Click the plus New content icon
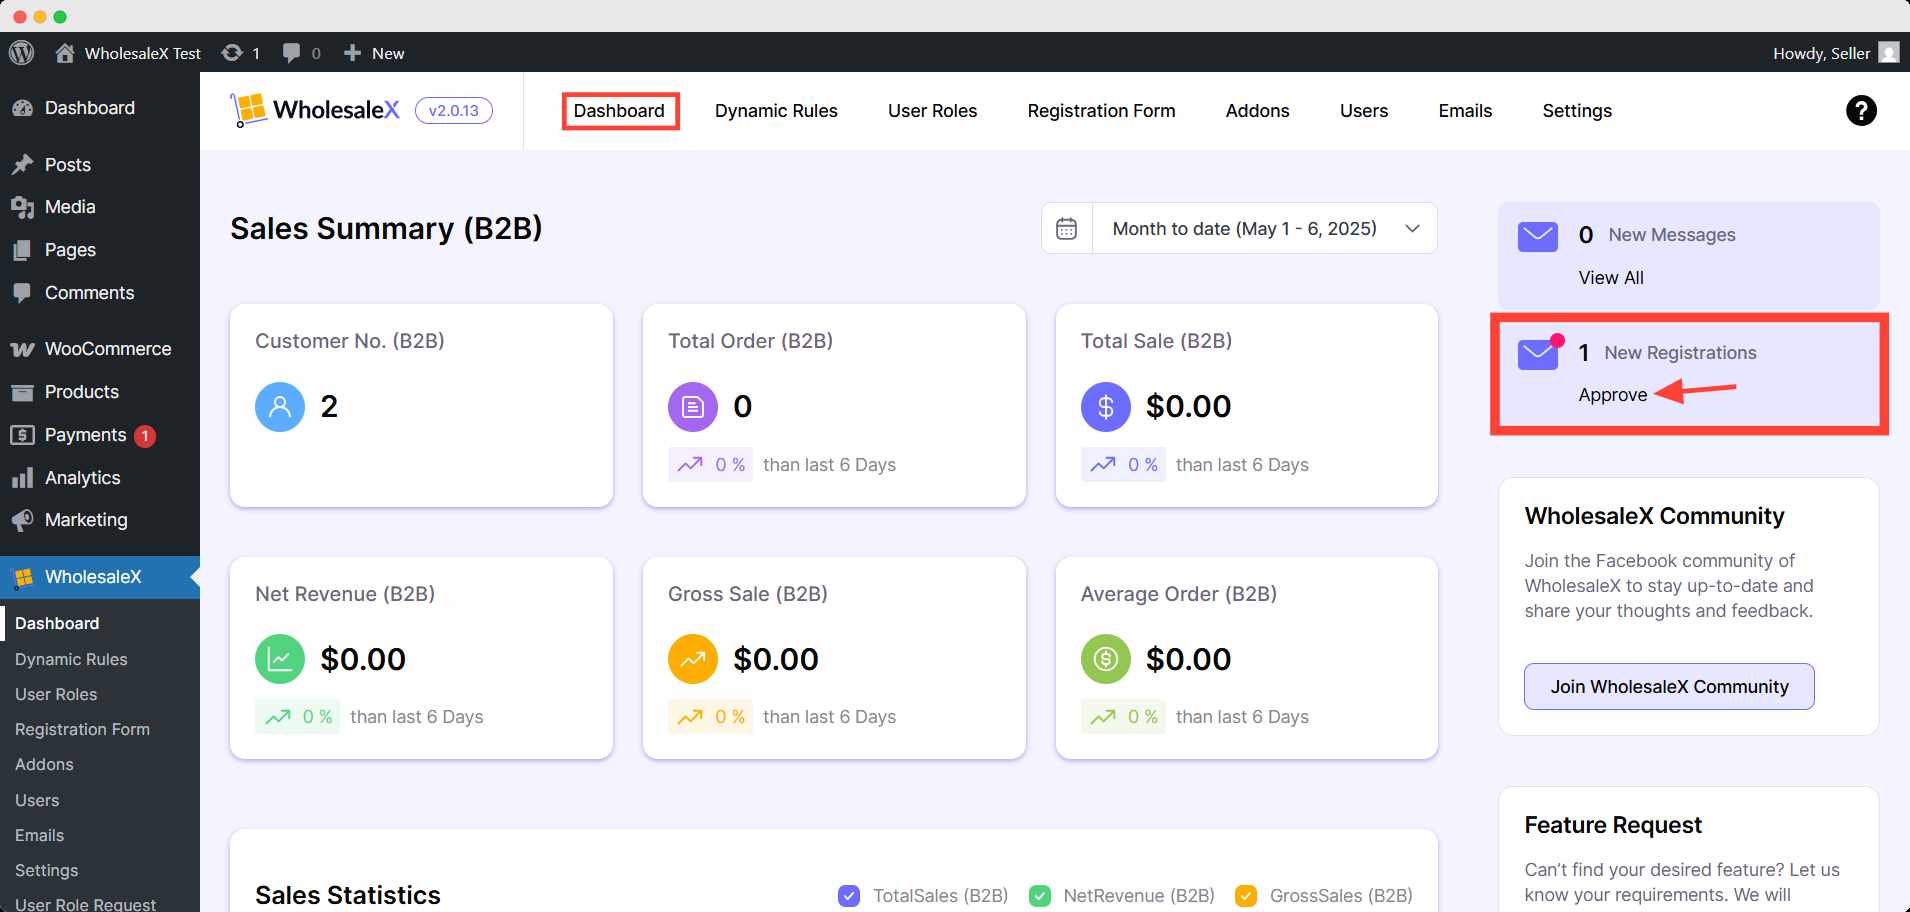Screen dimensions: 1910x912 tap(352, 53)
